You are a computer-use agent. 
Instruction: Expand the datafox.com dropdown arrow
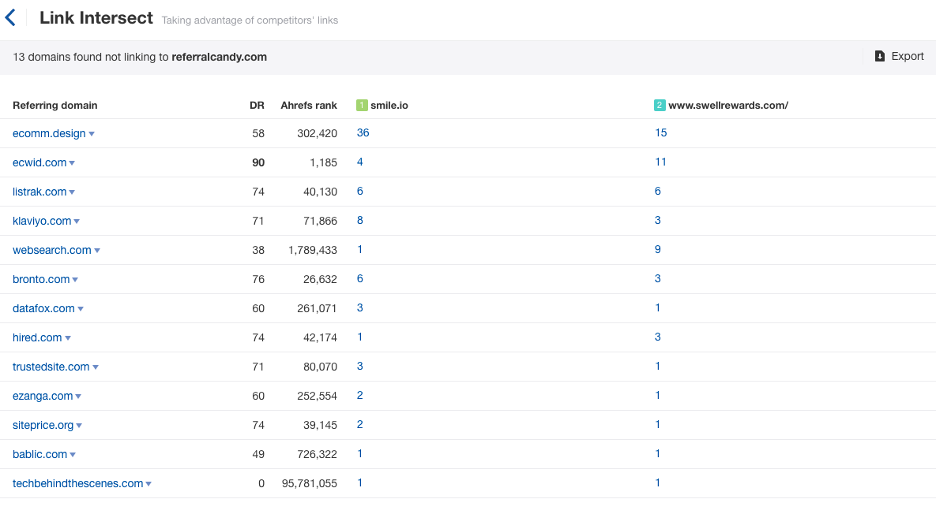pos(81,309)
